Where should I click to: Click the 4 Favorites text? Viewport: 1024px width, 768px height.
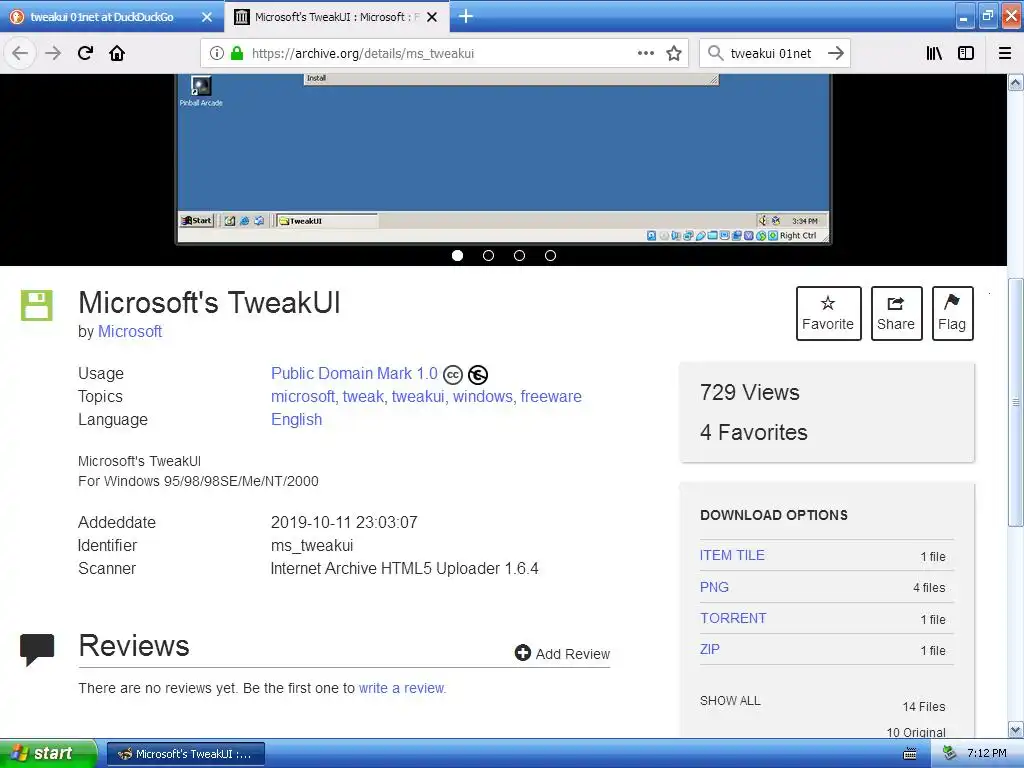click(x=754, y=432)
